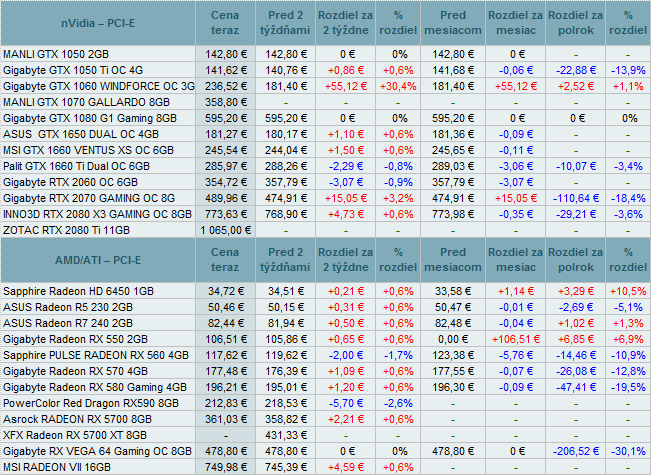Click 'Gigabyte RTX 2070 GAMING OC 8G'
651x475 pixels.
[x=89, y=198]
